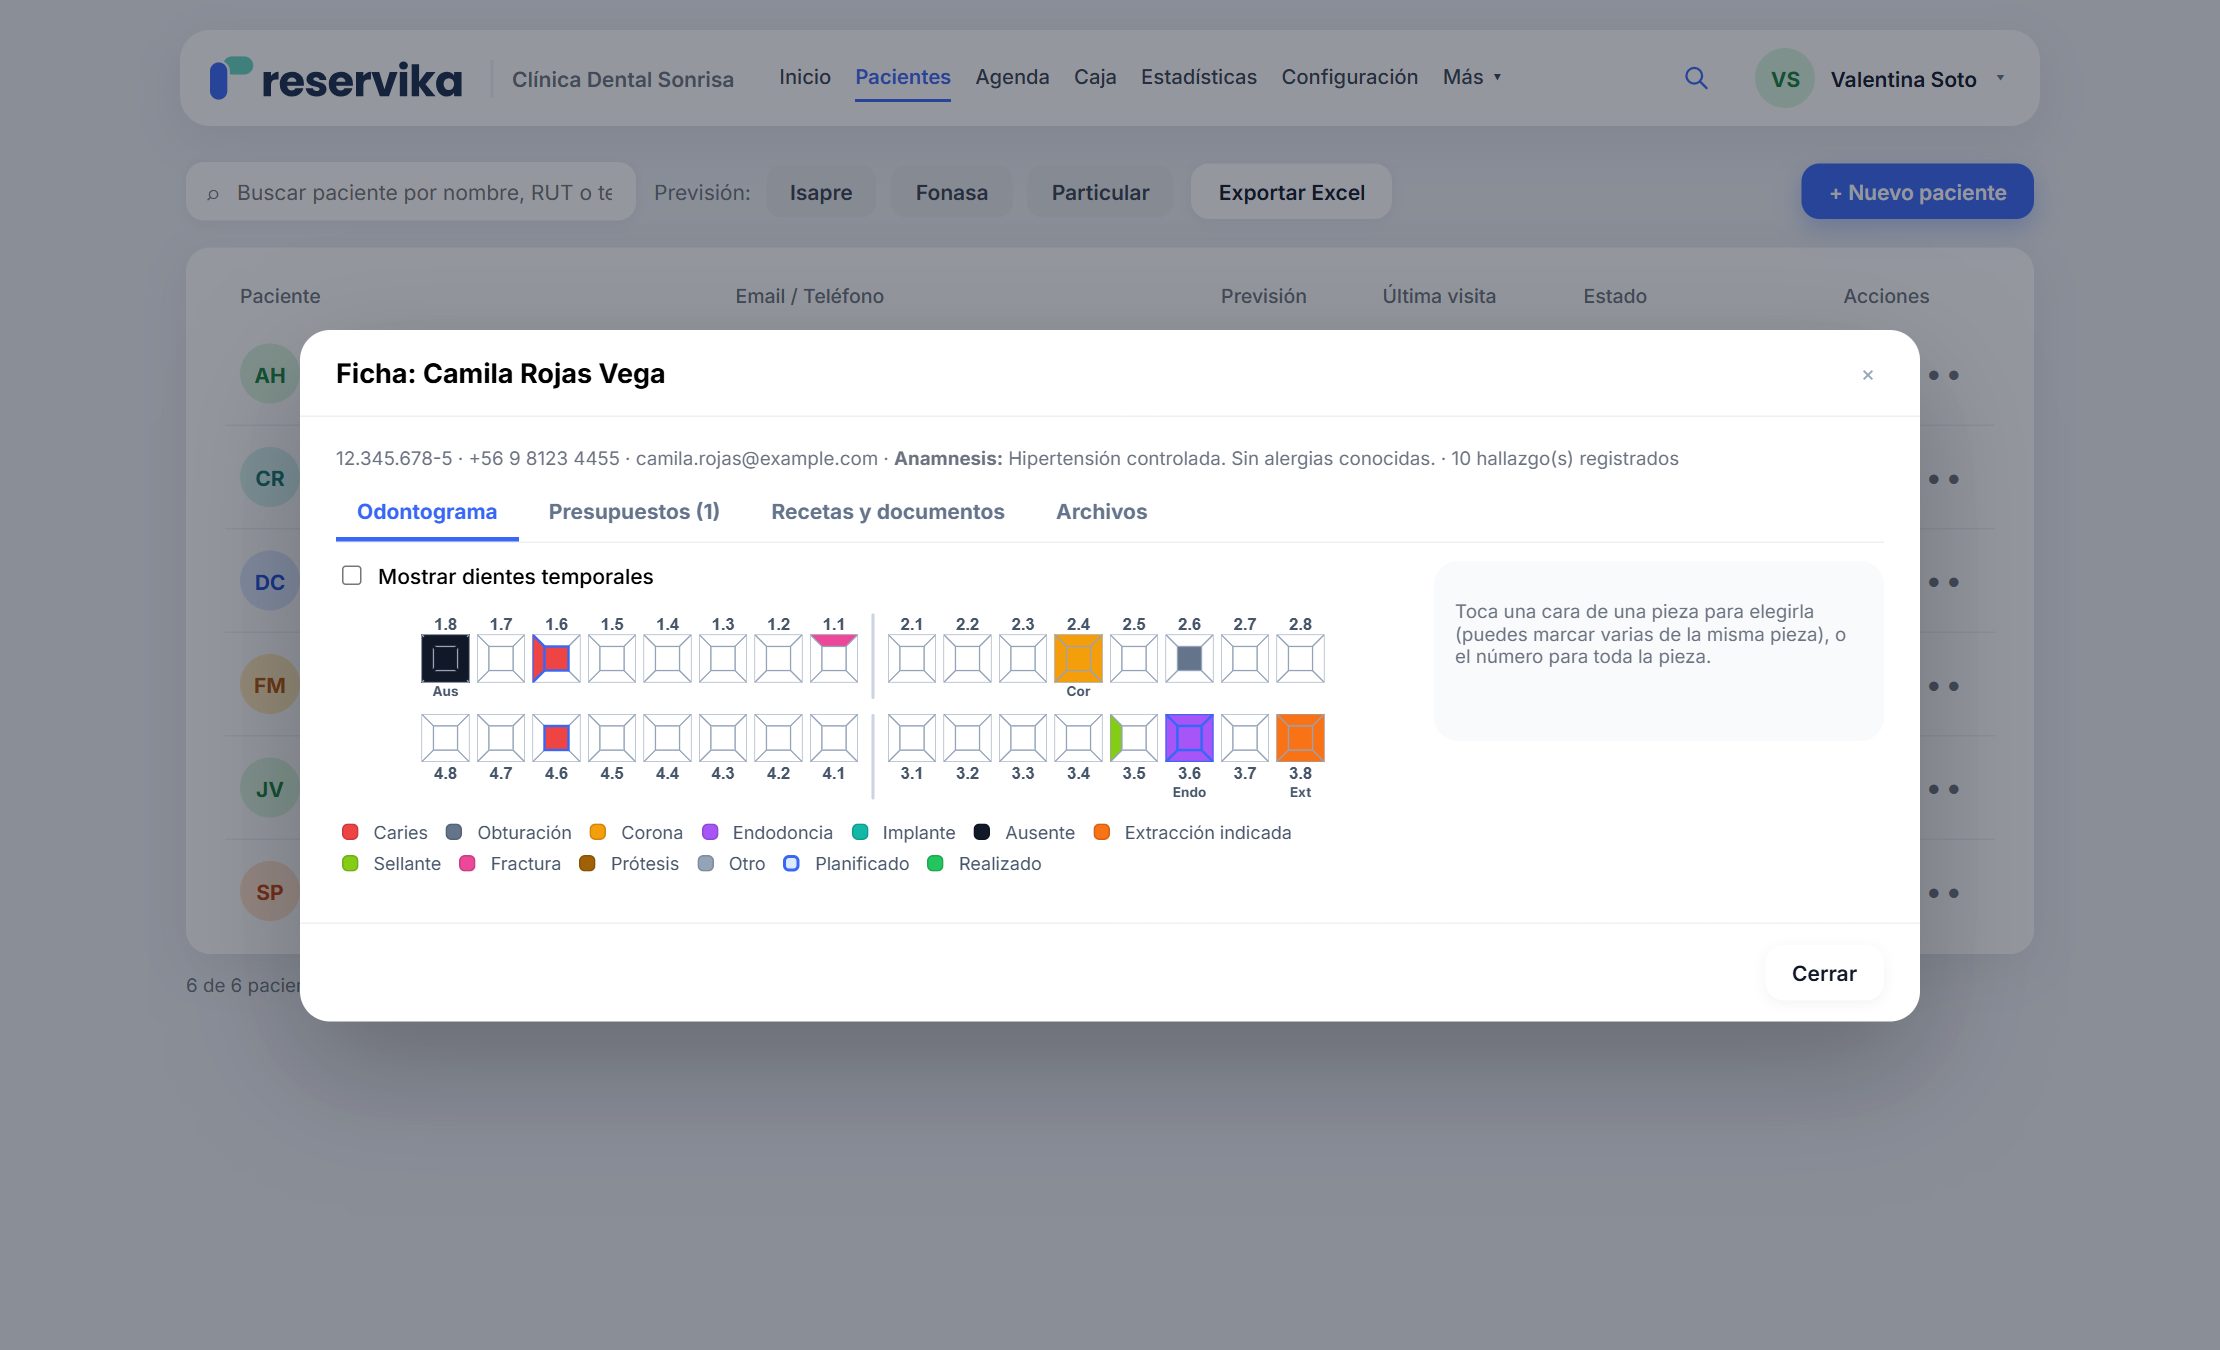Enable Mostrar dientes temporales checkbox
Image resolution: width=2220 pixels, height=1350 pixels.
click(352, 575)
